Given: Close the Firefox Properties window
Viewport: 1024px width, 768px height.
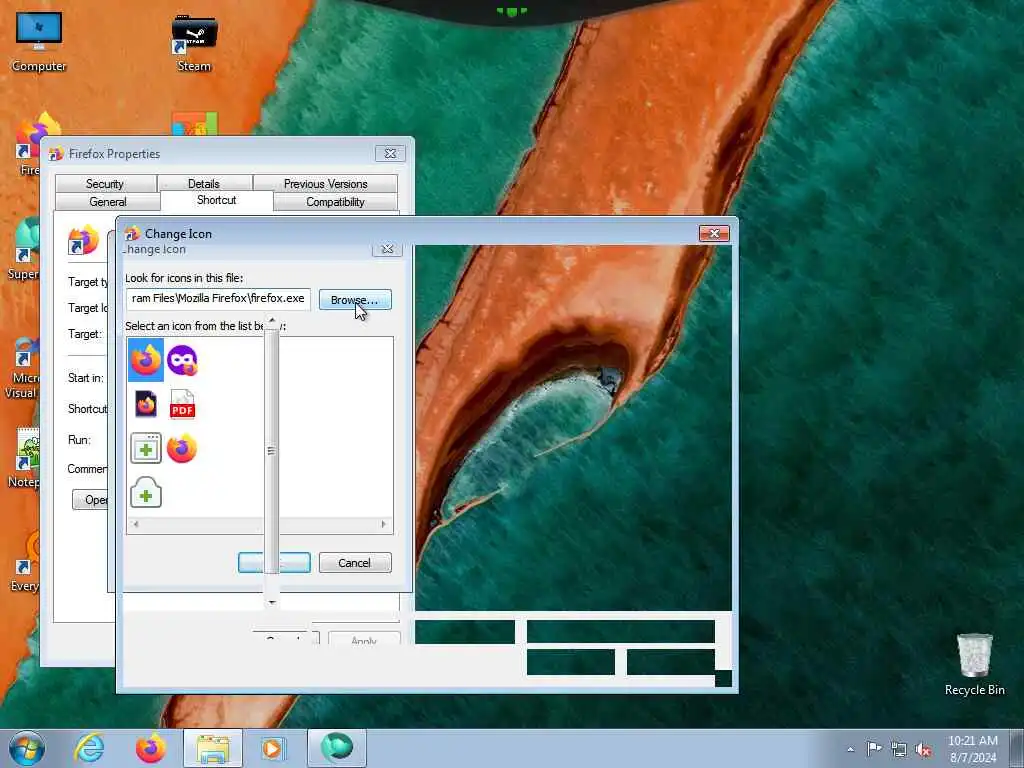Looking at the screenshot, I should pos(390,153).
